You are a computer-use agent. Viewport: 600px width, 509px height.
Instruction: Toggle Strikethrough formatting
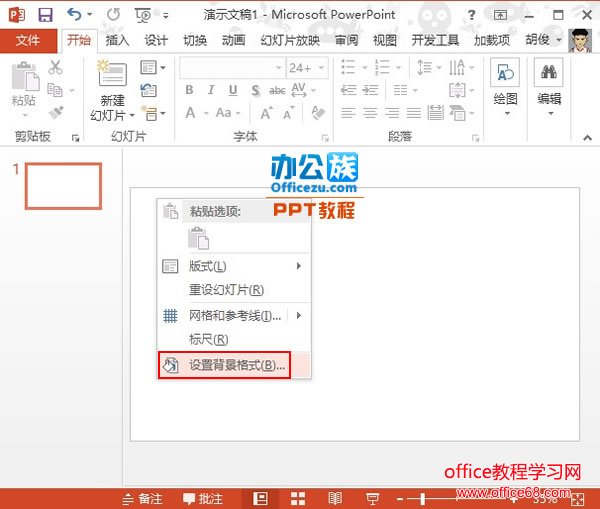tap(277, 90)
